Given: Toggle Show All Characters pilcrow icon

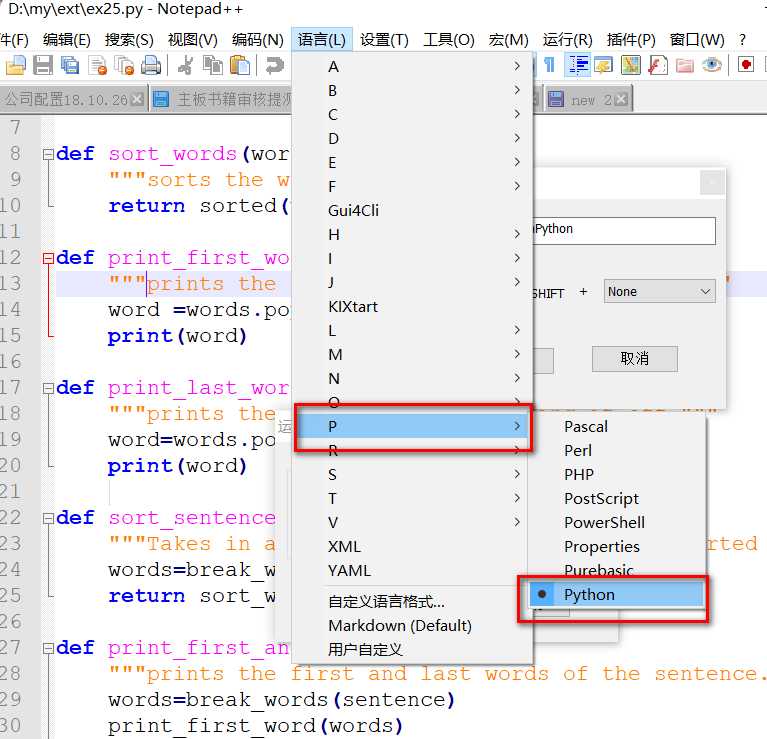Looking at the screenshot, I should [x=550, y=65].
